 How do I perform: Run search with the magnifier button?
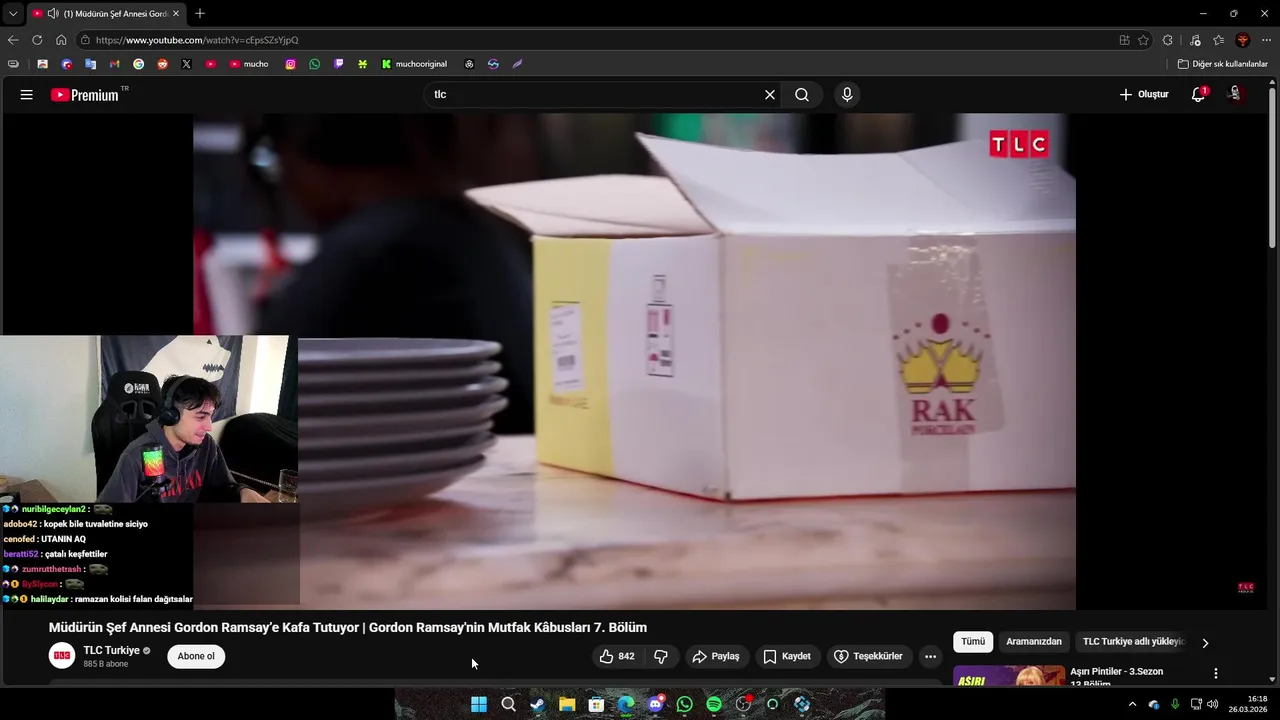pyautogui.click(x=802, y=94)
